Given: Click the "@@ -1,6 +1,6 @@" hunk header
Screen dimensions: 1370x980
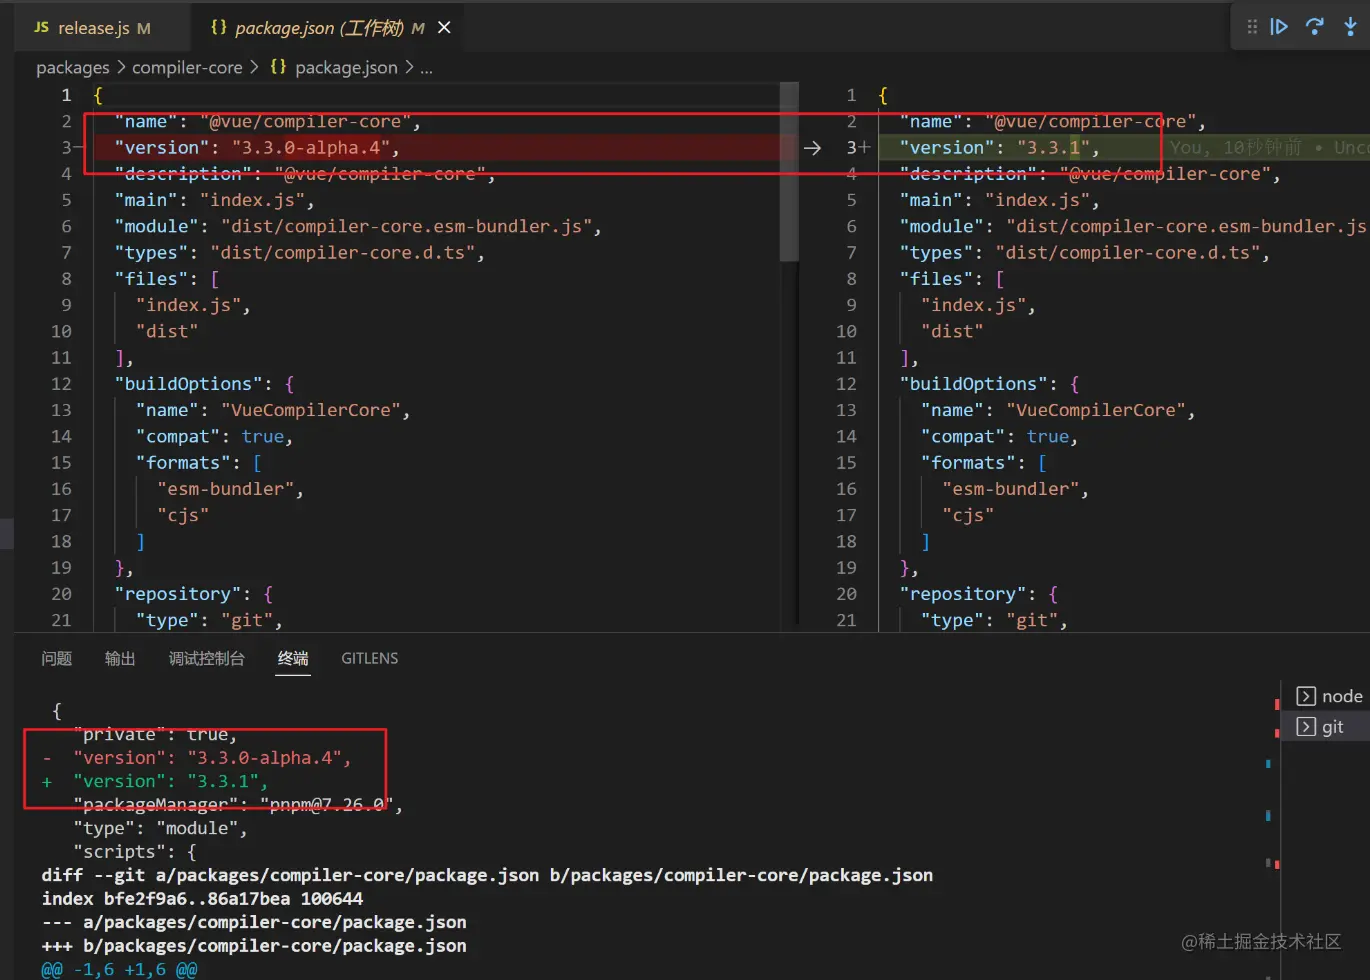Looking at the screenshot, I should pyautogui.click(x=119, y=969).
